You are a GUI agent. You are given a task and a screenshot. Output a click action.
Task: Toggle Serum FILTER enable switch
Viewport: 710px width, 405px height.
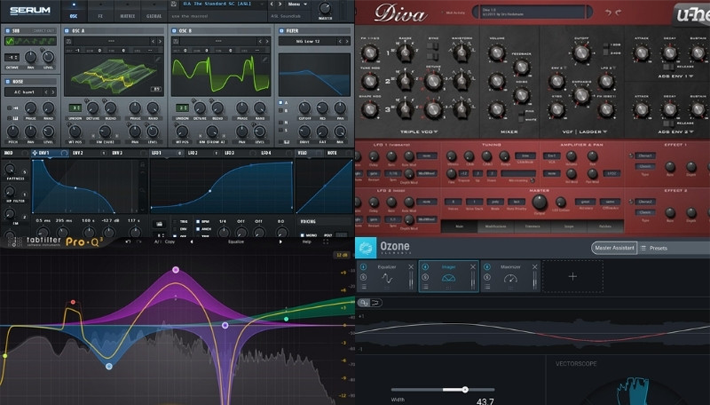[282, 31]
